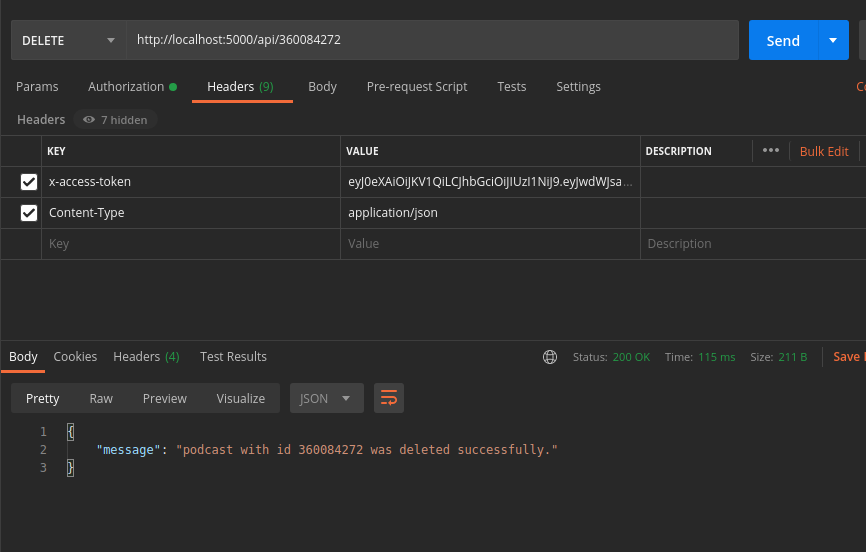Select the response Body tab
Viewport: 866px width, 552px height.
point(23,357)
